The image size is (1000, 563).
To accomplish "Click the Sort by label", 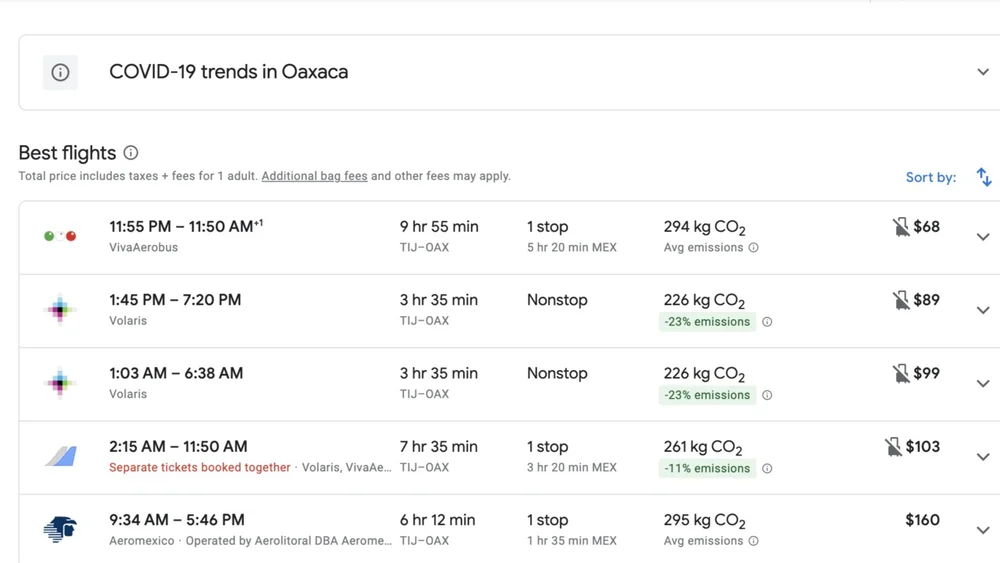I will [930, 177].
